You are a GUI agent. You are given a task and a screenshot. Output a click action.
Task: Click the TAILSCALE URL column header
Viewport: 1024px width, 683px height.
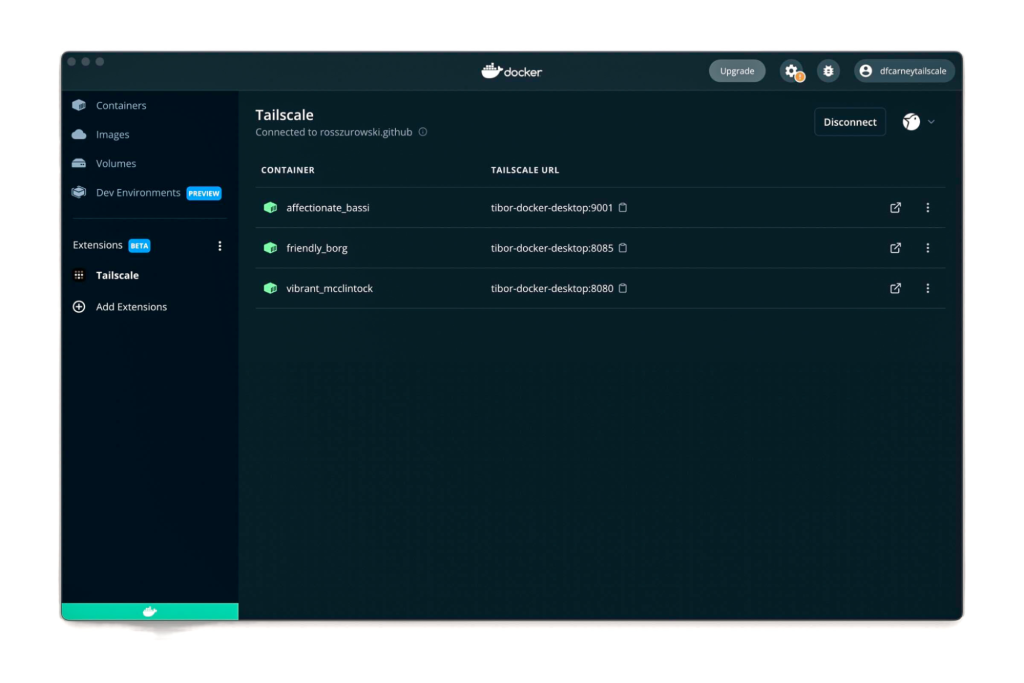(525, 170)
